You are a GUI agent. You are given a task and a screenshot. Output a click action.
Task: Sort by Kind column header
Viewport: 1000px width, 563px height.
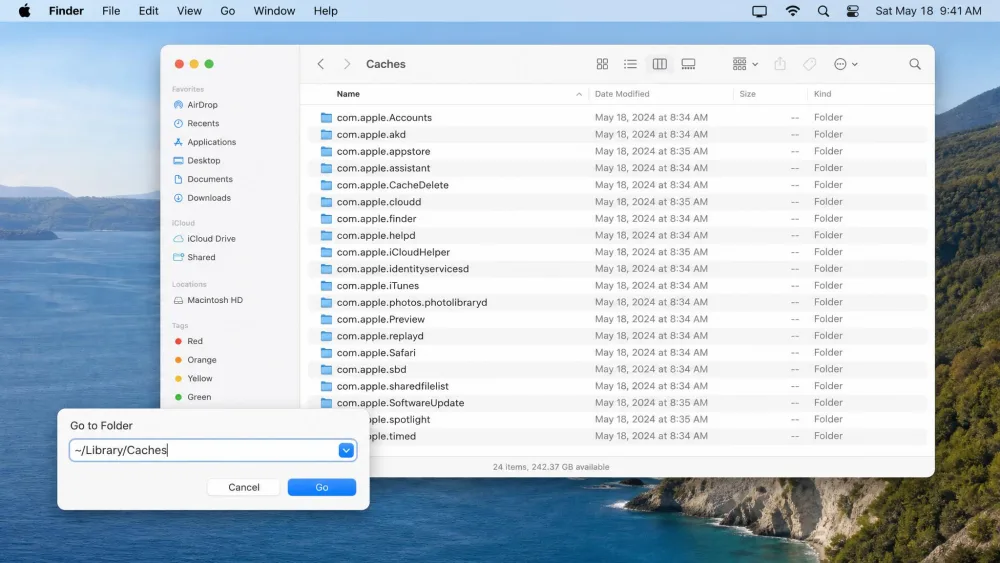pos(822,94)
